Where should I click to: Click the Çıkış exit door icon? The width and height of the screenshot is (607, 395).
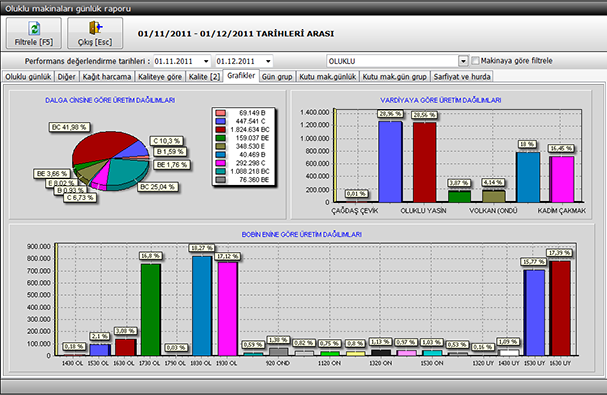click(95, 28)
